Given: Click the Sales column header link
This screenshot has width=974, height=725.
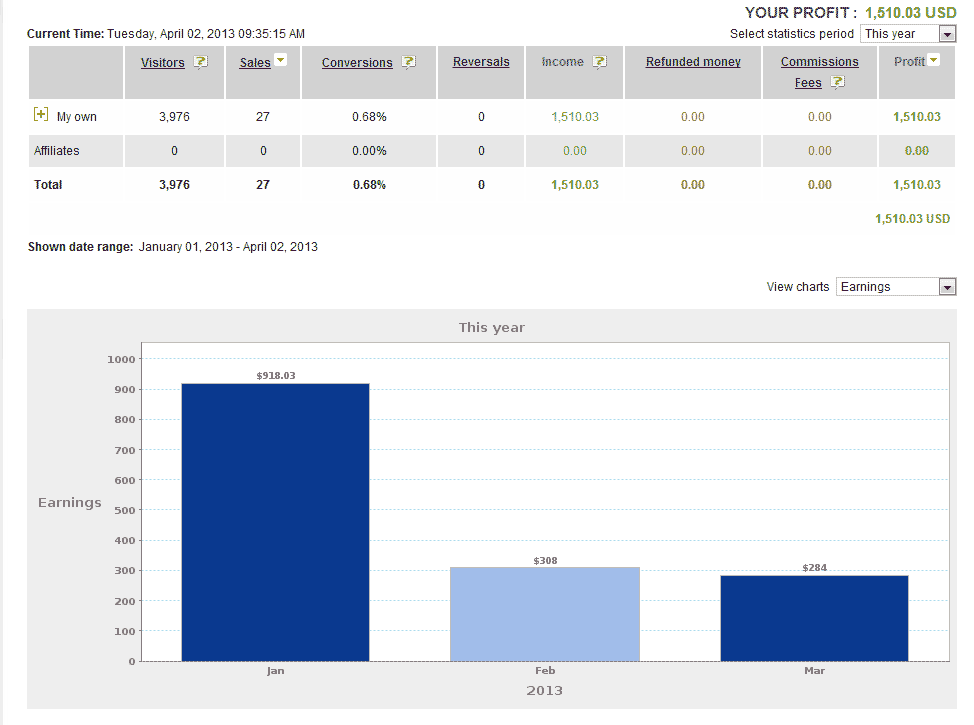Looking at the screenshot, I should (x=255, y=62).
